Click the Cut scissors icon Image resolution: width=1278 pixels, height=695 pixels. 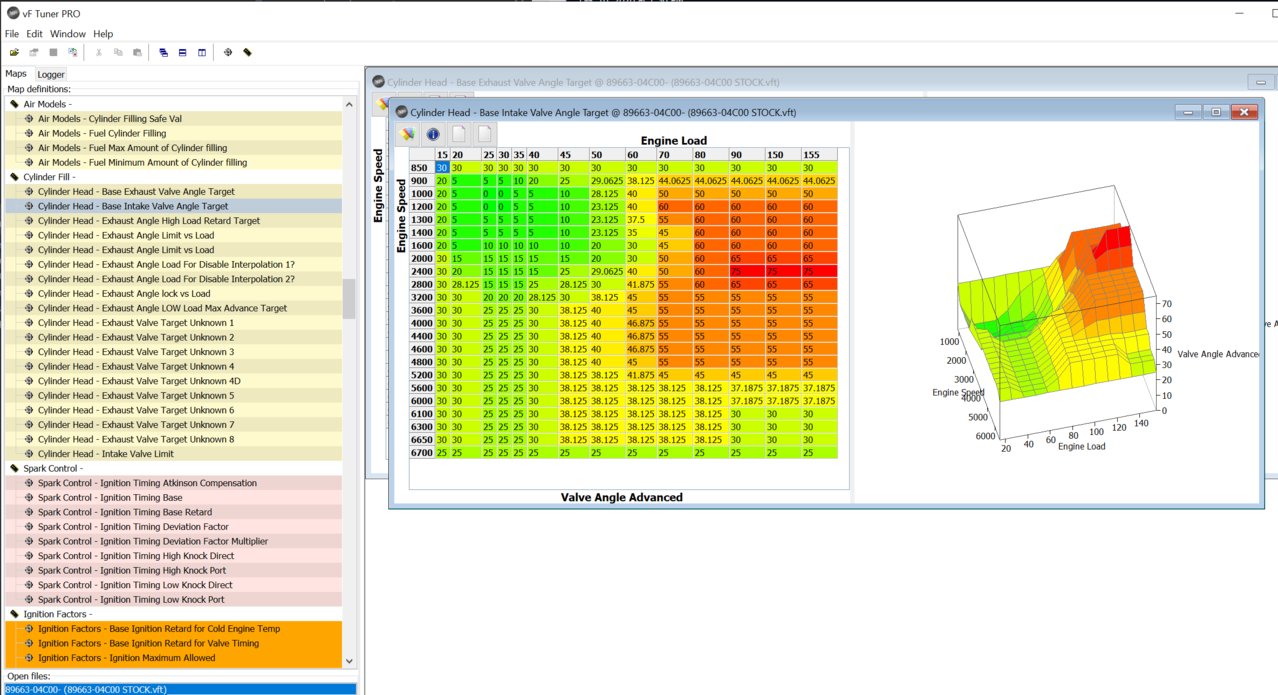(x=99, y=52)
